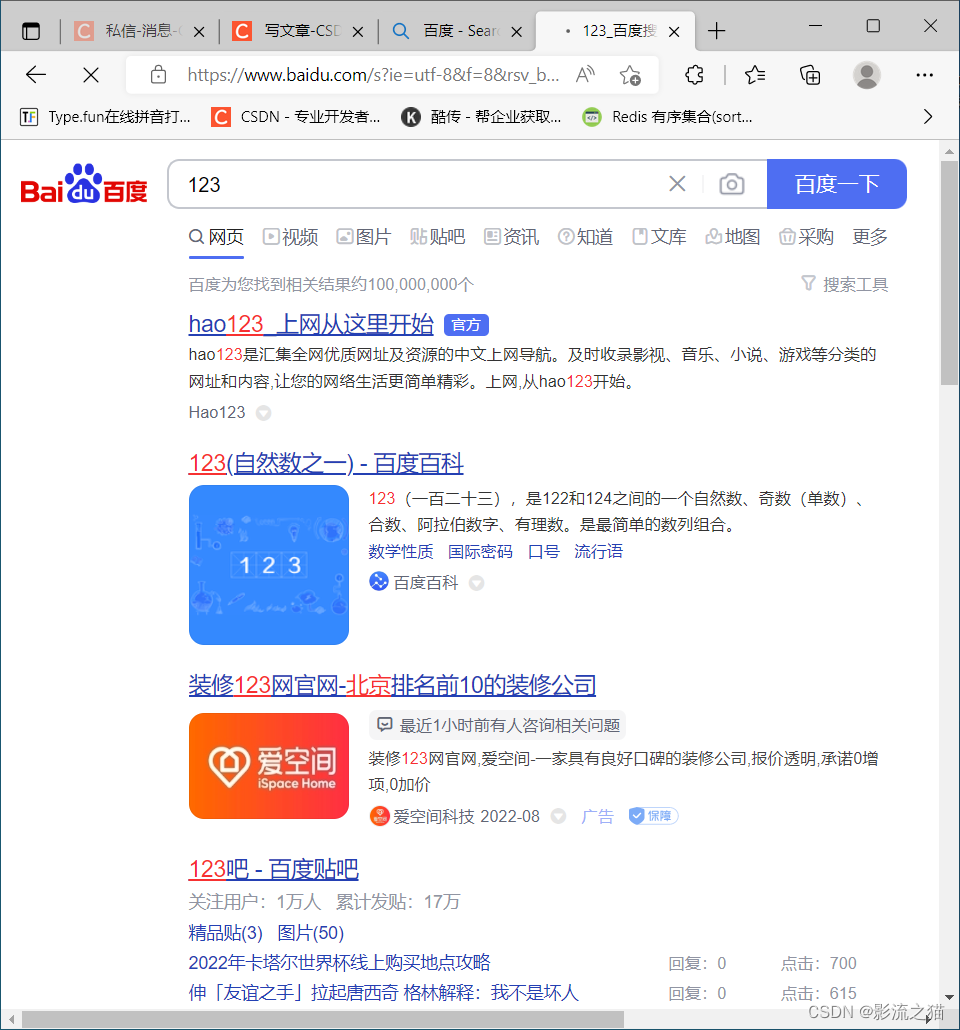The width and height of the screenshot is (960, 1030).
Task: Open the CSDN 专业开发者 bookmark
Action: click(x=296, y=117)
